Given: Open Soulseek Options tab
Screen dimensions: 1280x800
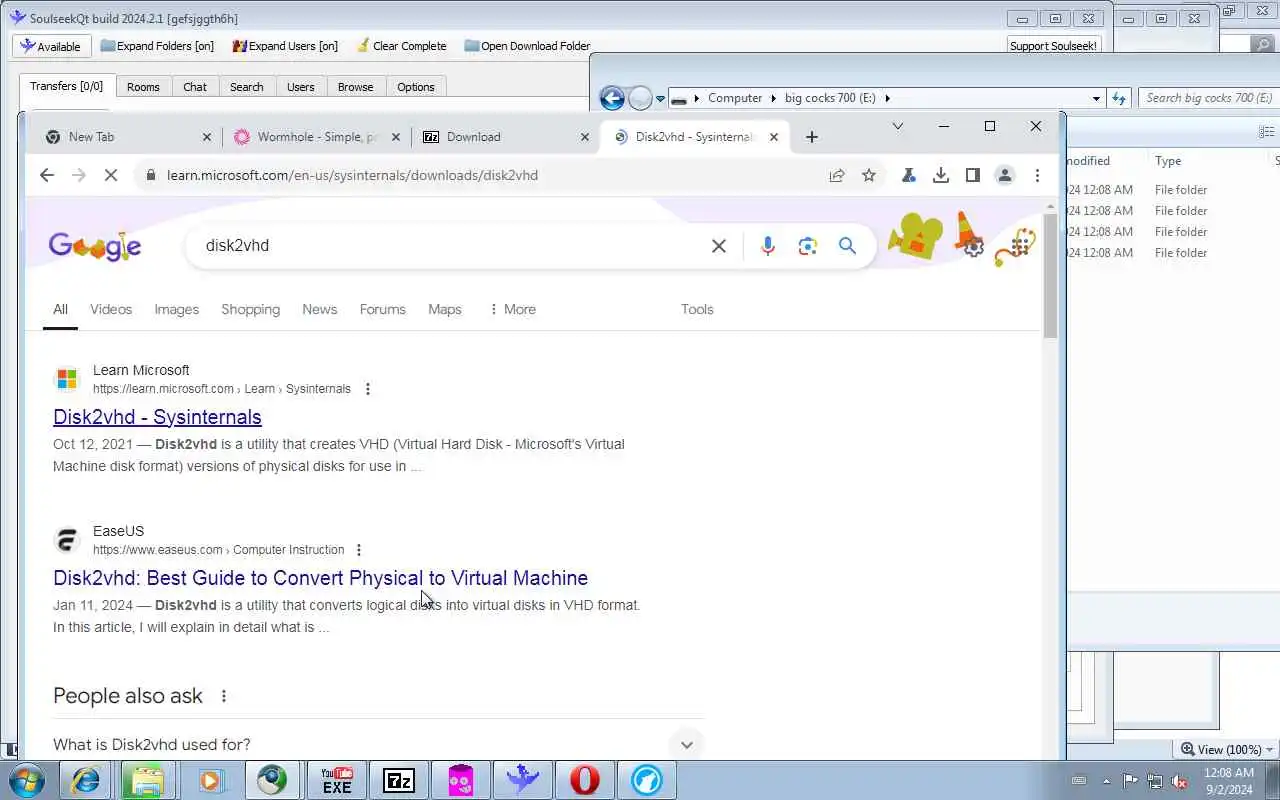Looking at the screenshot, I should pos(416,87).
